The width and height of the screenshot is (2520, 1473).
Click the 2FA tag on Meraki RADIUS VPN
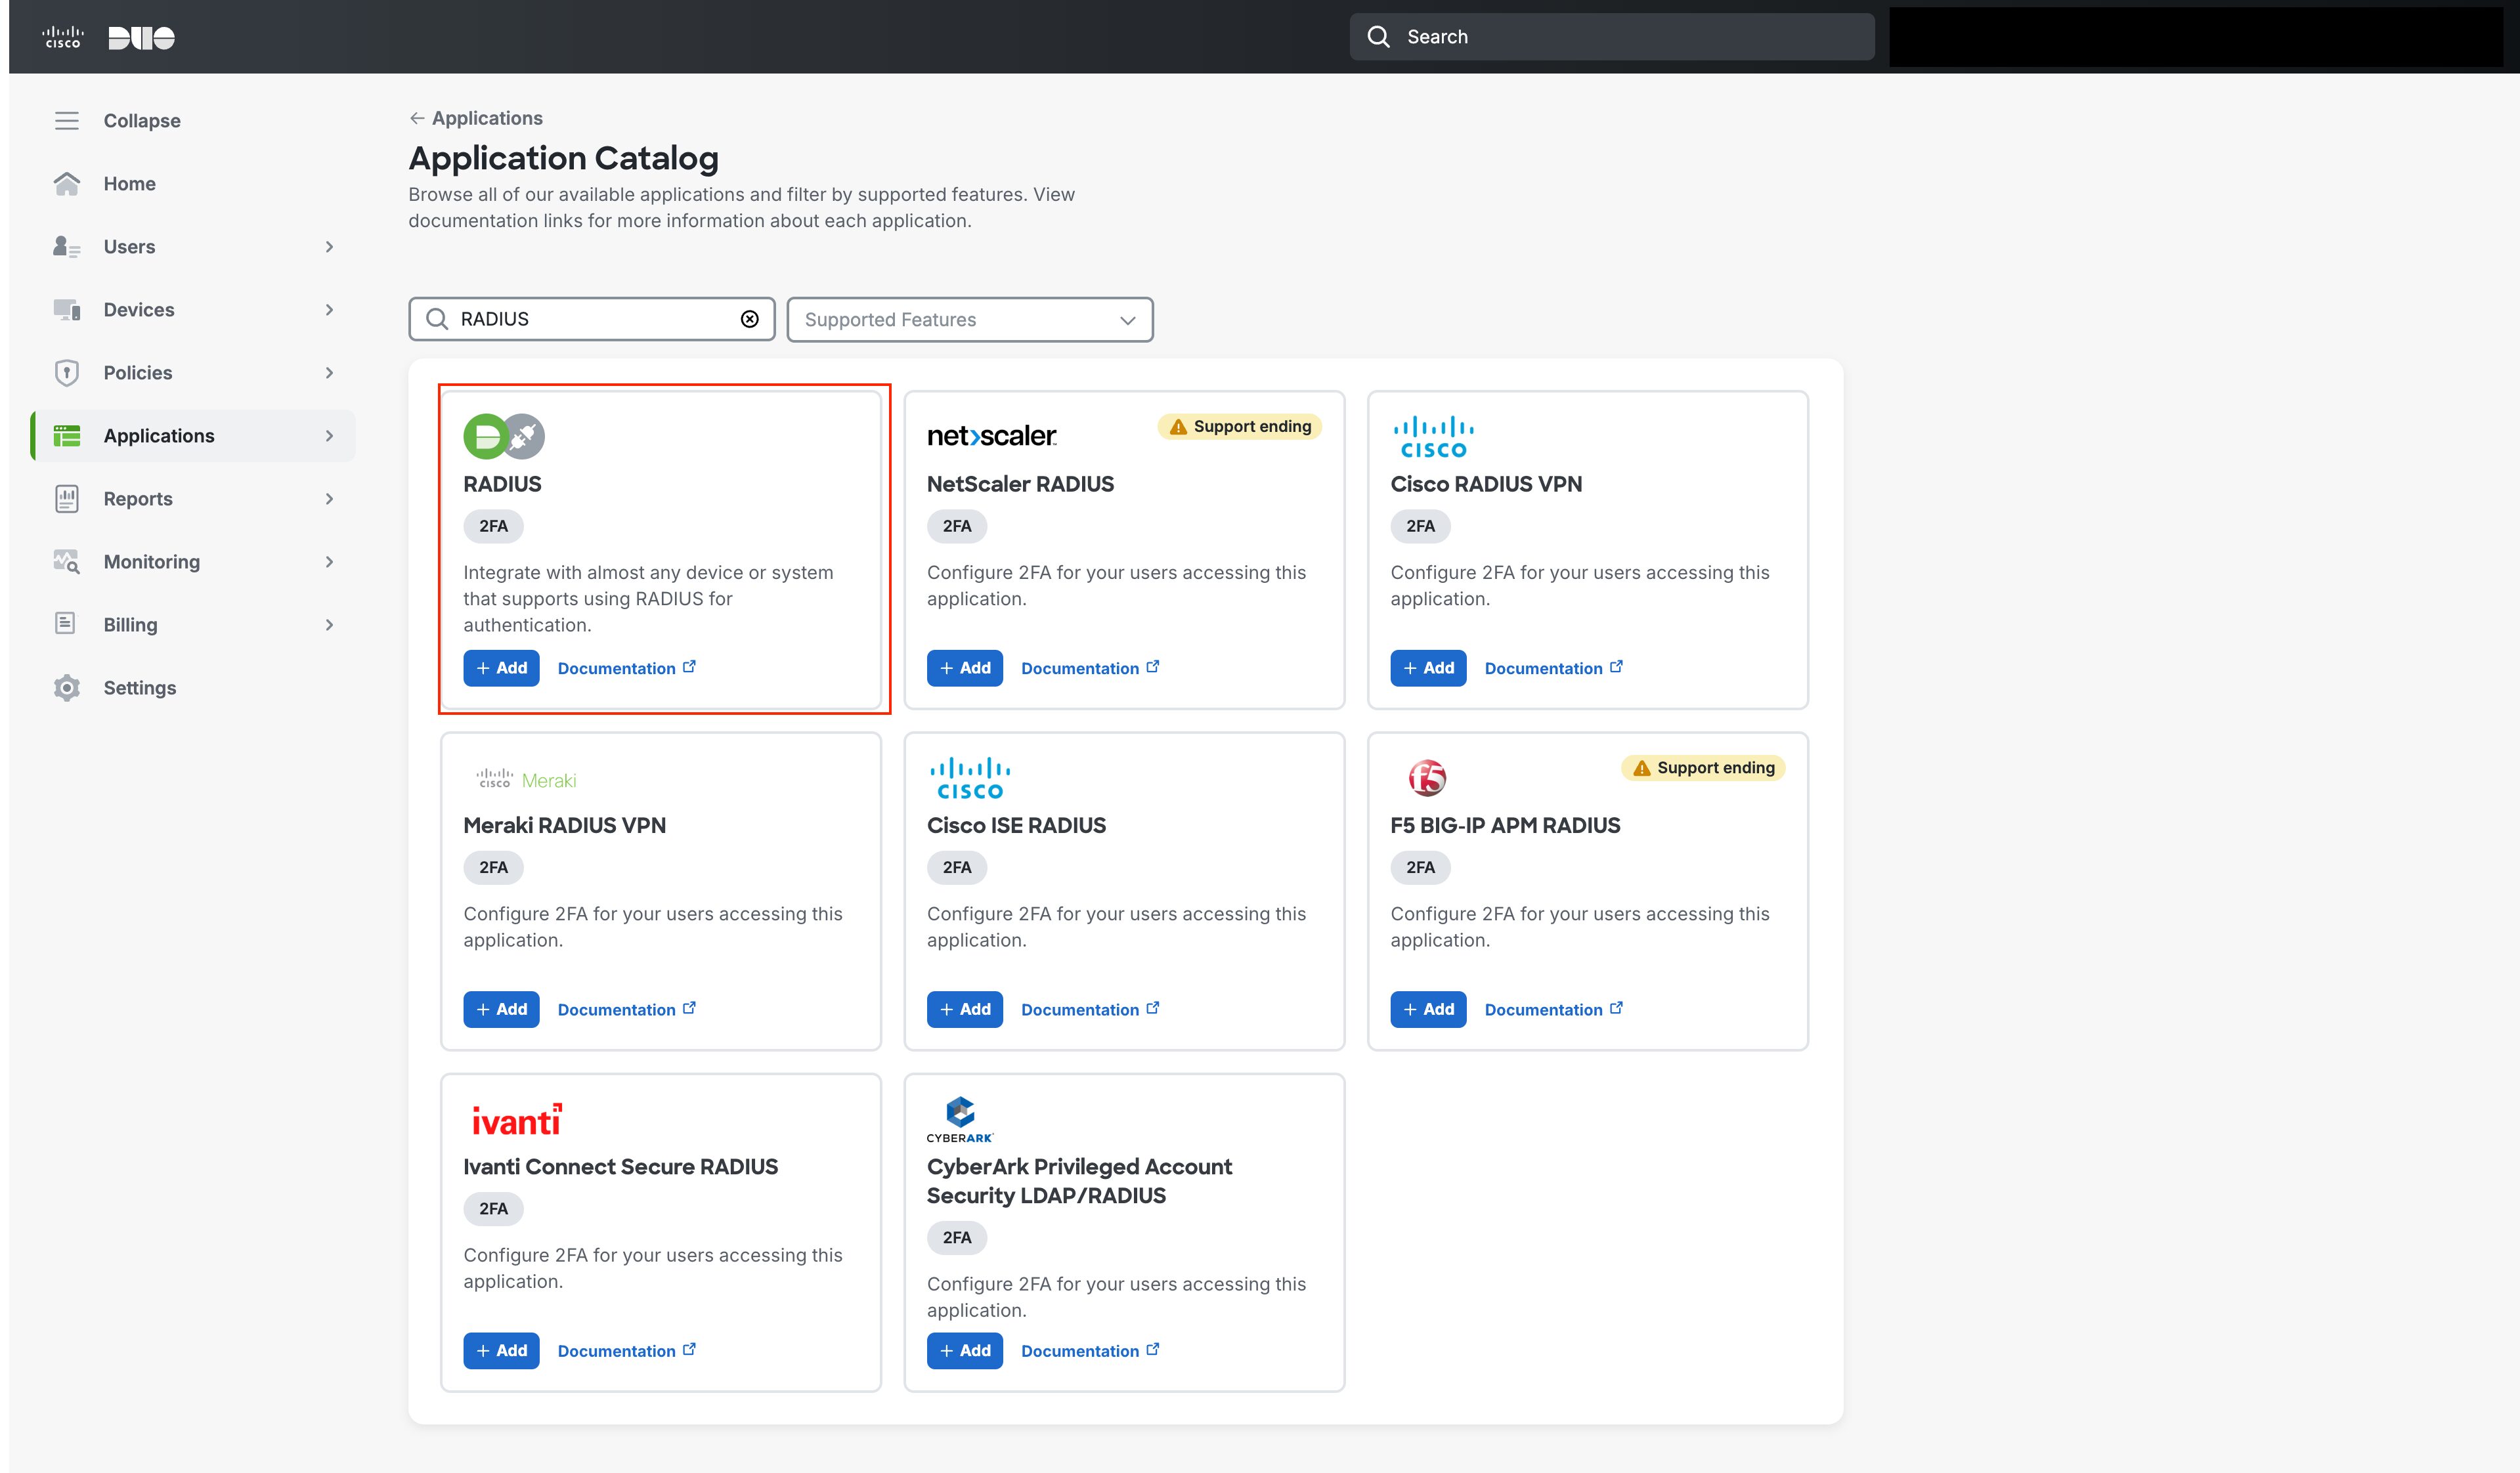[x=493, y=867]
